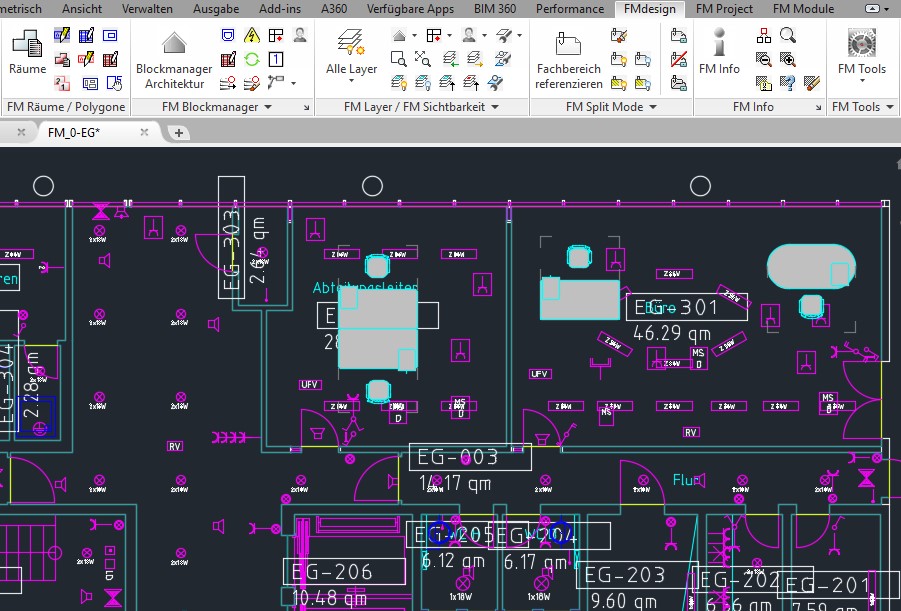Switch to the FM Project tab
Viewport: 901px width, 611px height.
pyautogui.click(x=724, y=9)
